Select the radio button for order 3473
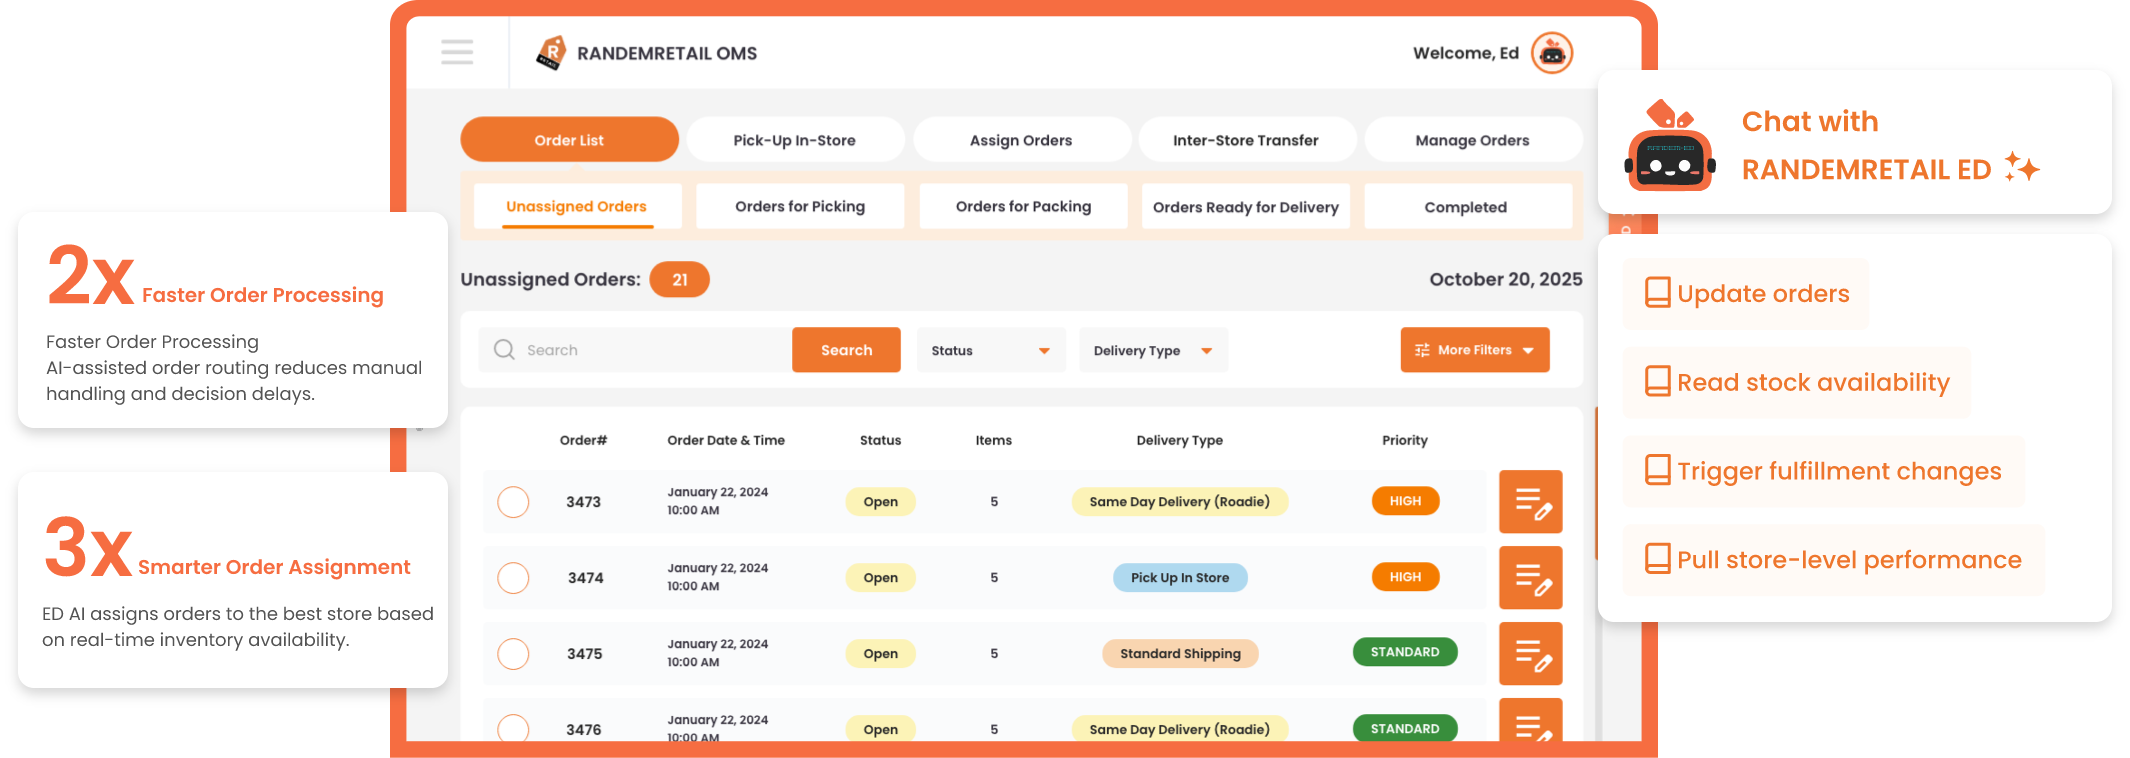This screenshot has height=758, width=2130. pyautogui.click(x=513, y=502)
